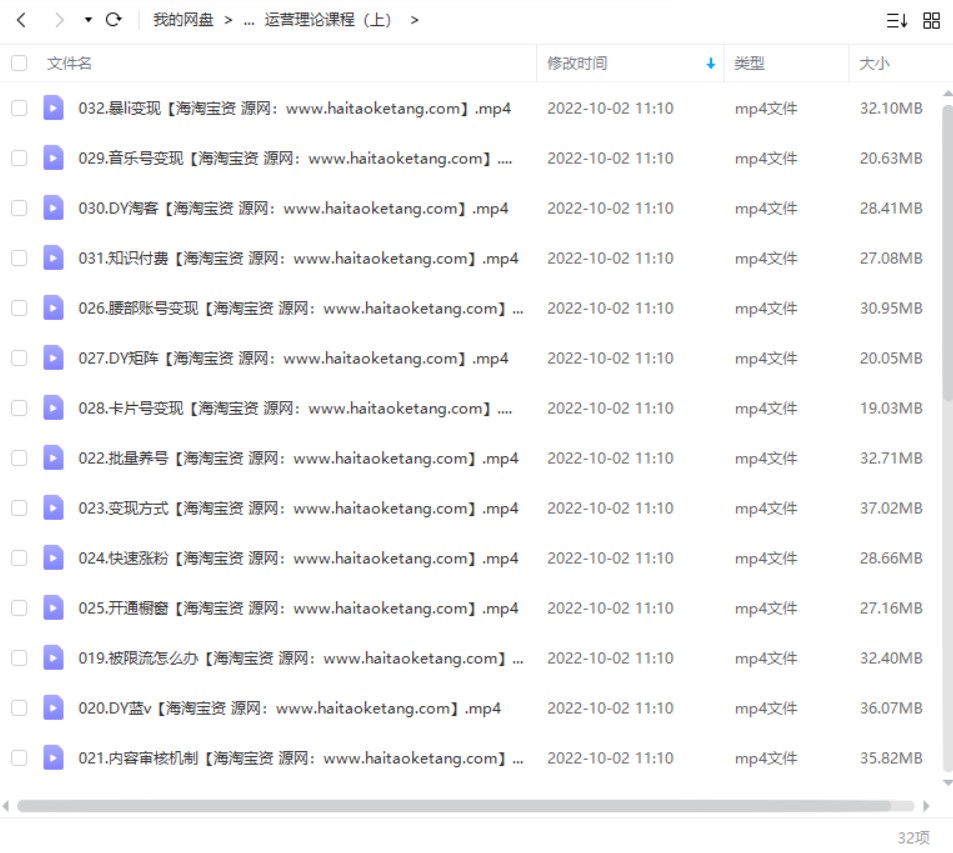Check the box for 029.音乐号变现
Screen dimensions: 953x853
point(19,158)
